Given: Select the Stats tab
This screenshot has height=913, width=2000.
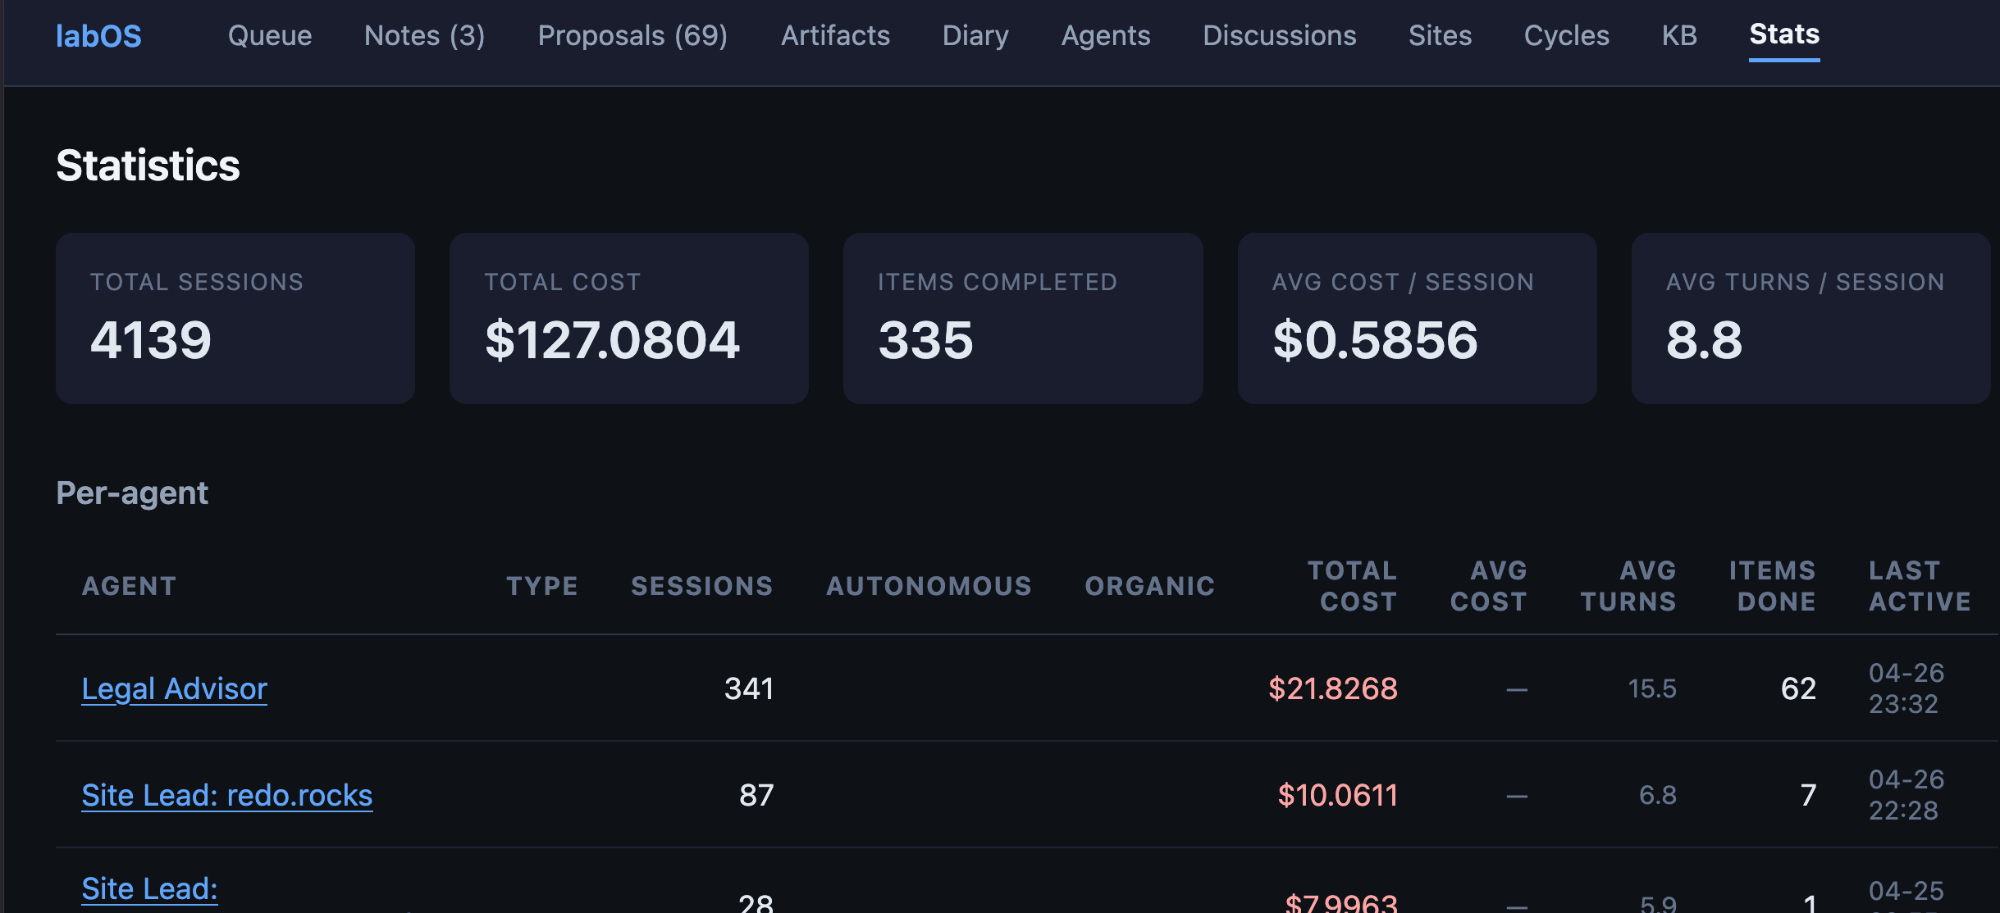Looking at the screenshot, I should coord(1784,35).
